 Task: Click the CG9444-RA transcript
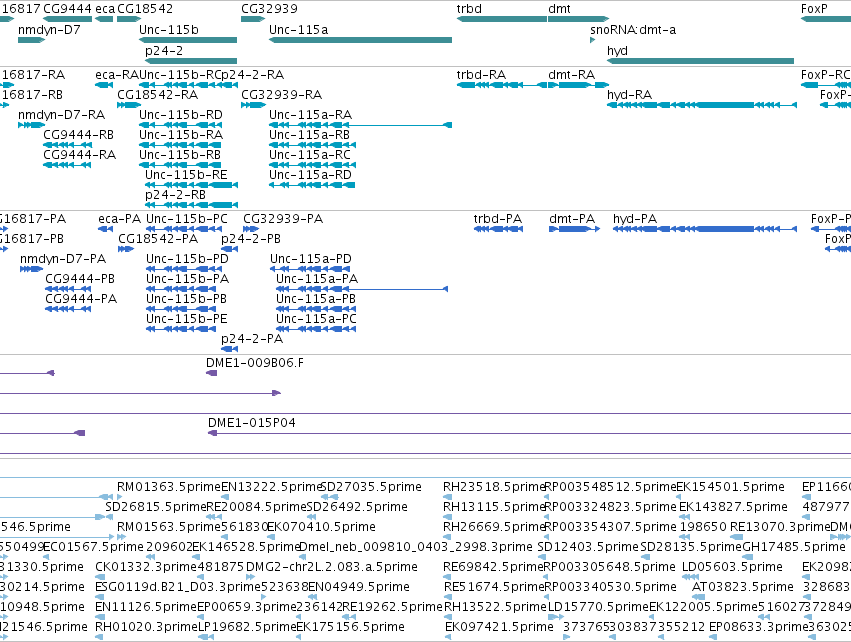pyautogui.click(x=67, y=165)
